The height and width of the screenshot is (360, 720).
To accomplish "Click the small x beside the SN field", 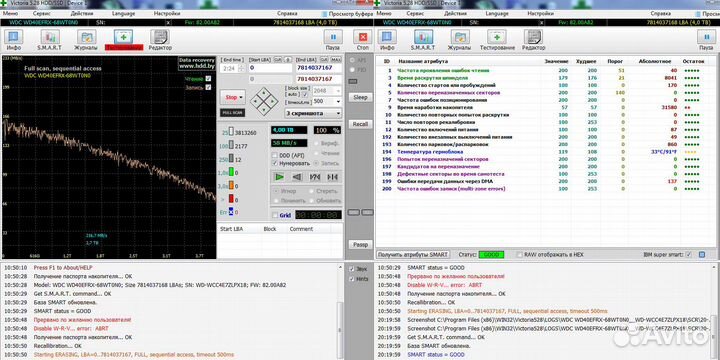I will pyautogui.click(x=168, y=22).
